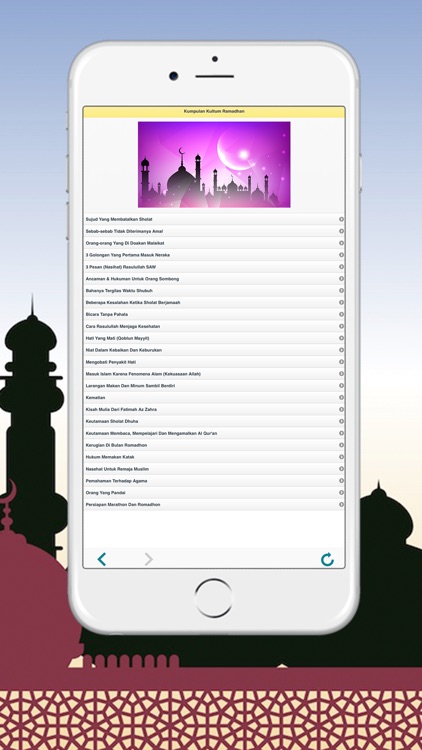
Task: Tap chevron on Kisah Mulia Dari Fatimah row
Action: pyautogui.click(x=341, y=409)
